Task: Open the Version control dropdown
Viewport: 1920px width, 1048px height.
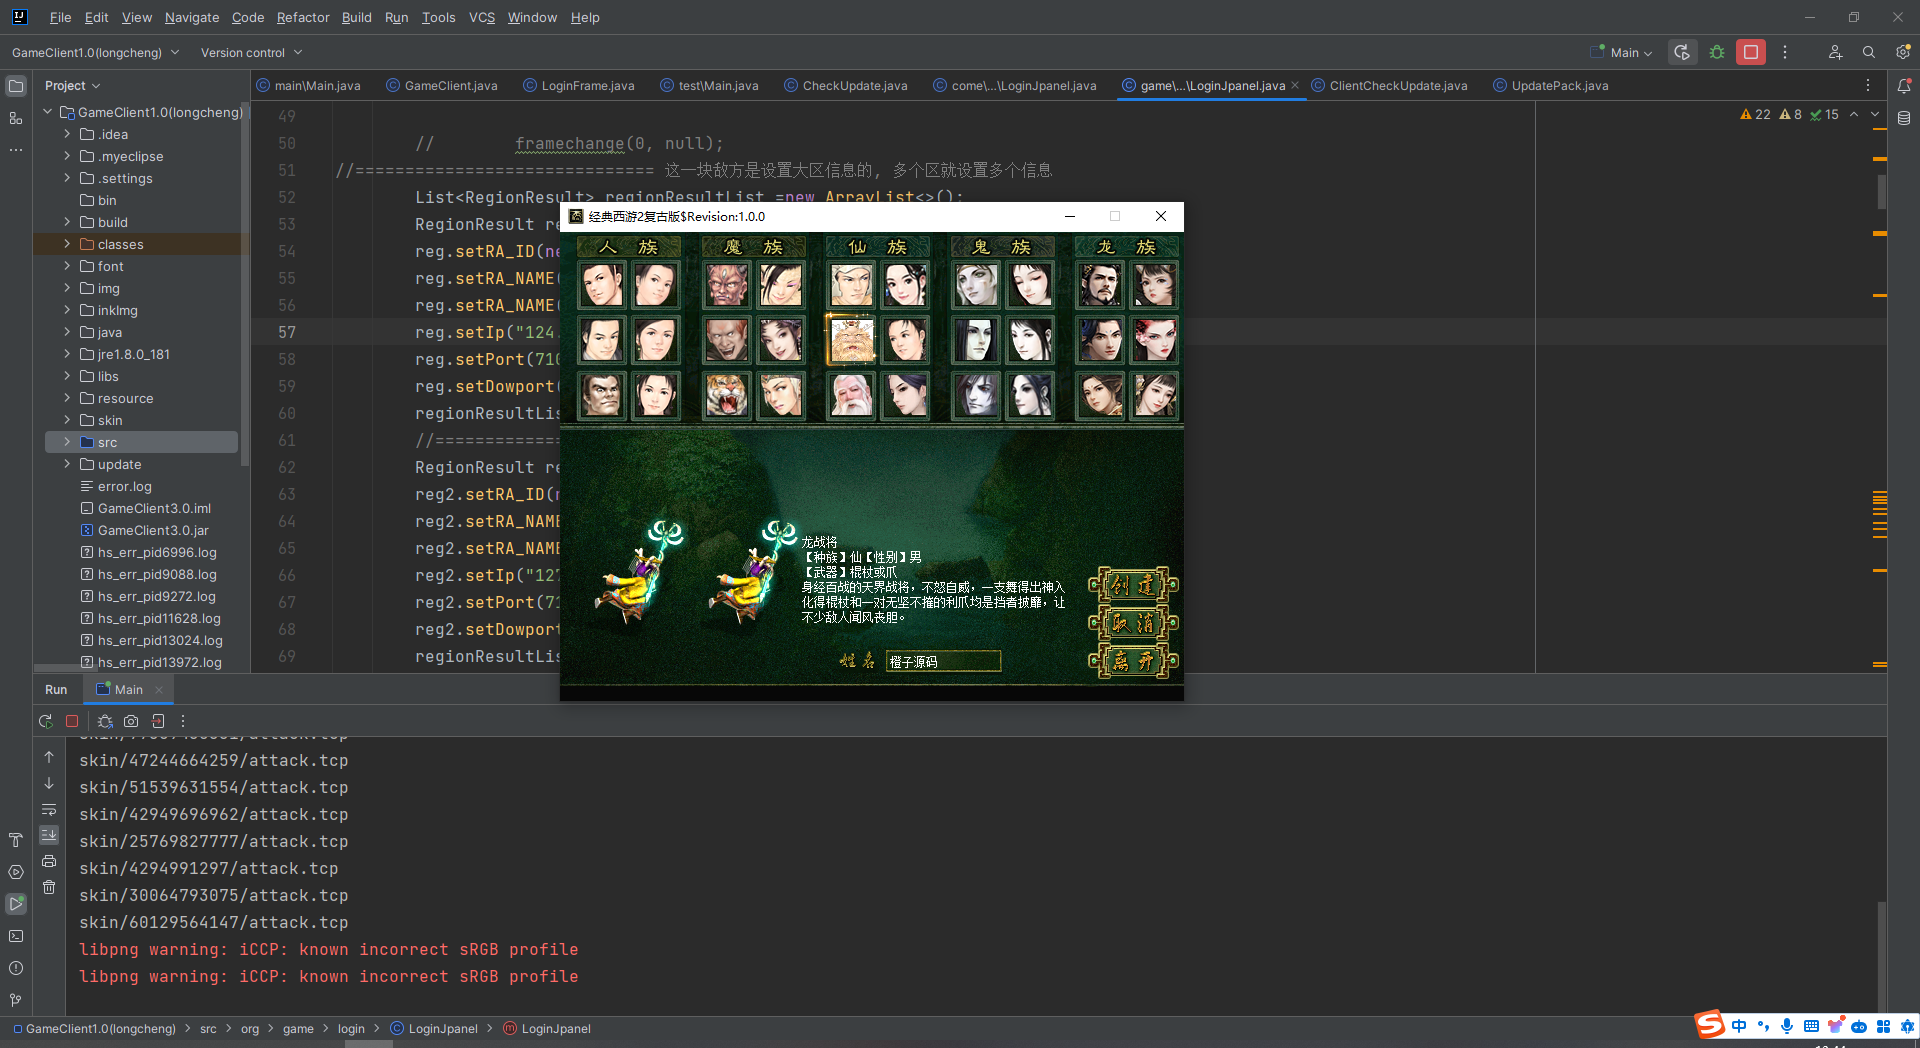Action: (251, 52)
